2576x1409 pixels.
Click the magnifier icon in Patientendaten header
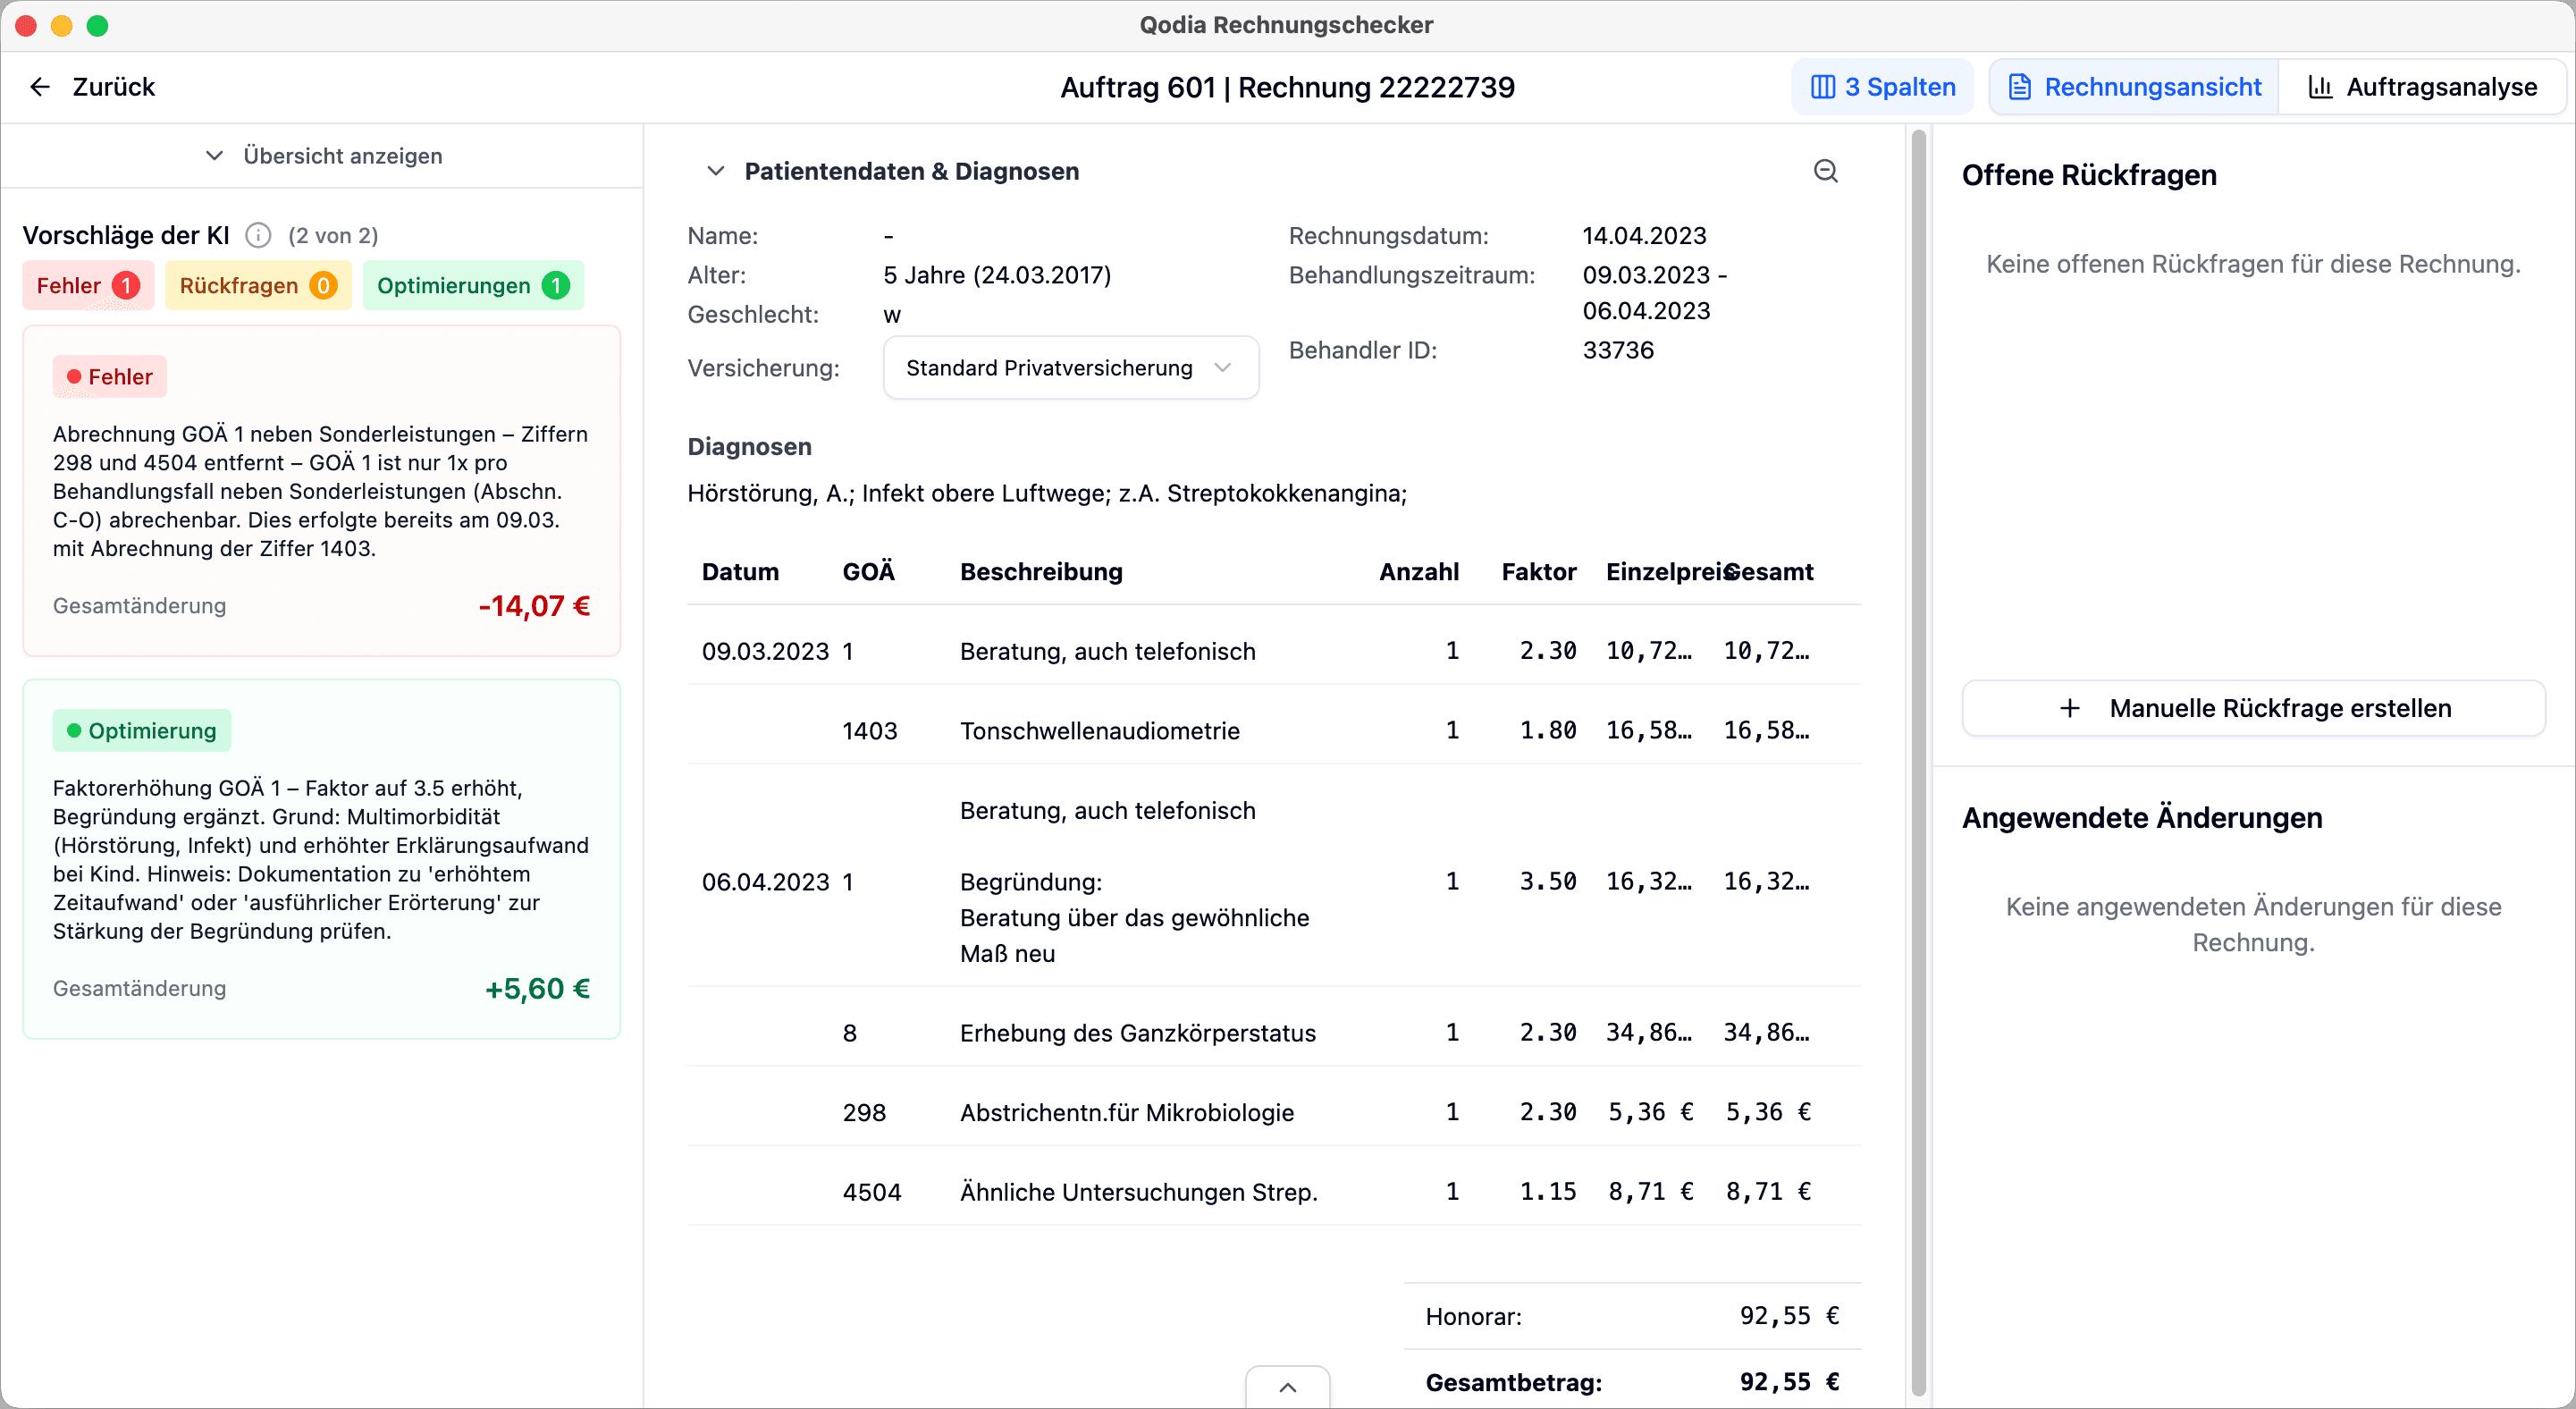tap(1826, 171)
